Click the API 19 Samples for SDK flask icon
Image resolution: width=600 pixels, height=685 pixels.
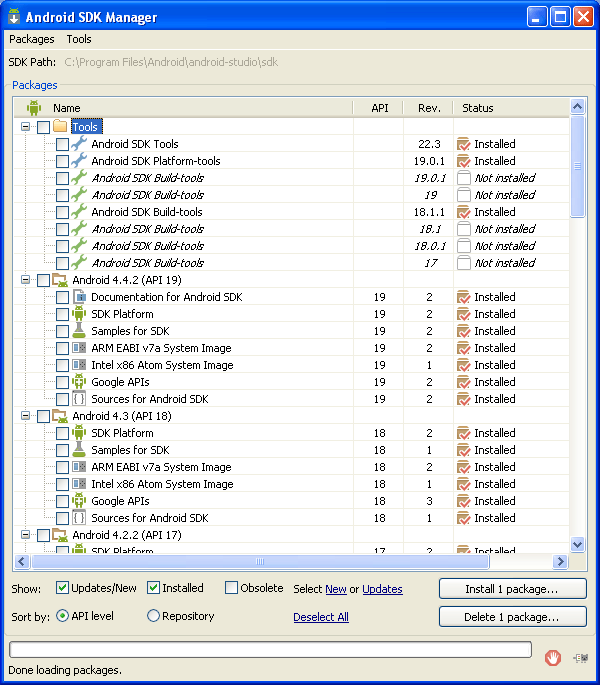click(x=79, y=331)
